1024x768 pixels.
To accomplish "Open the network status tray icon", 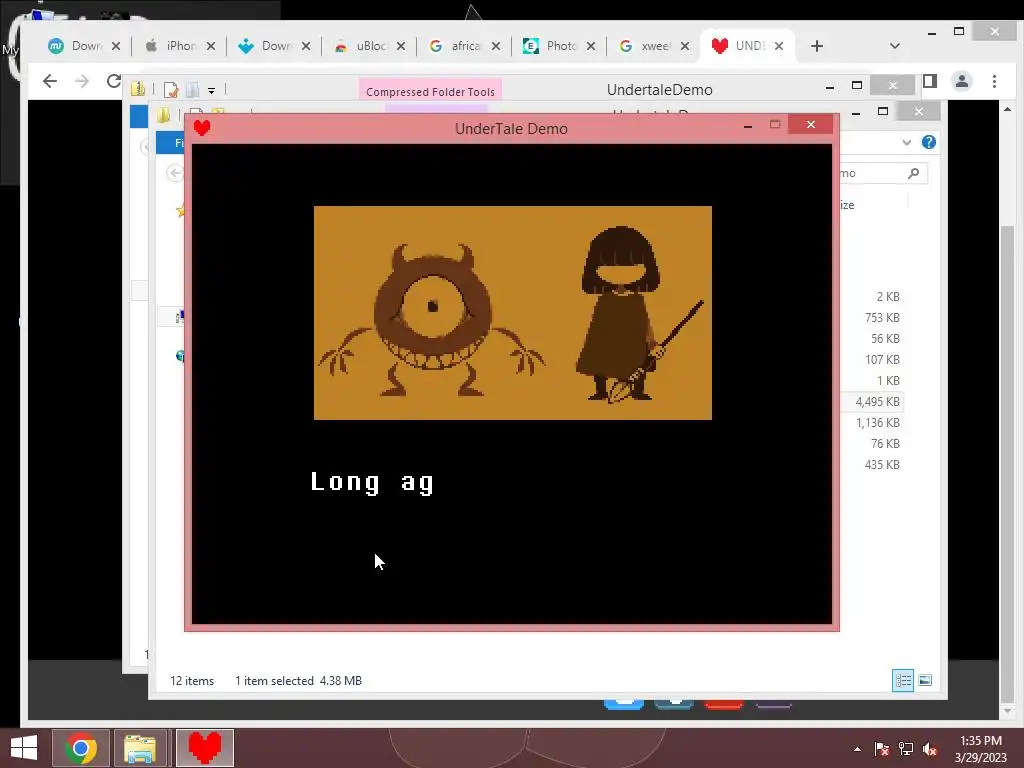I will pyautogui.click(x=906, y=749).
